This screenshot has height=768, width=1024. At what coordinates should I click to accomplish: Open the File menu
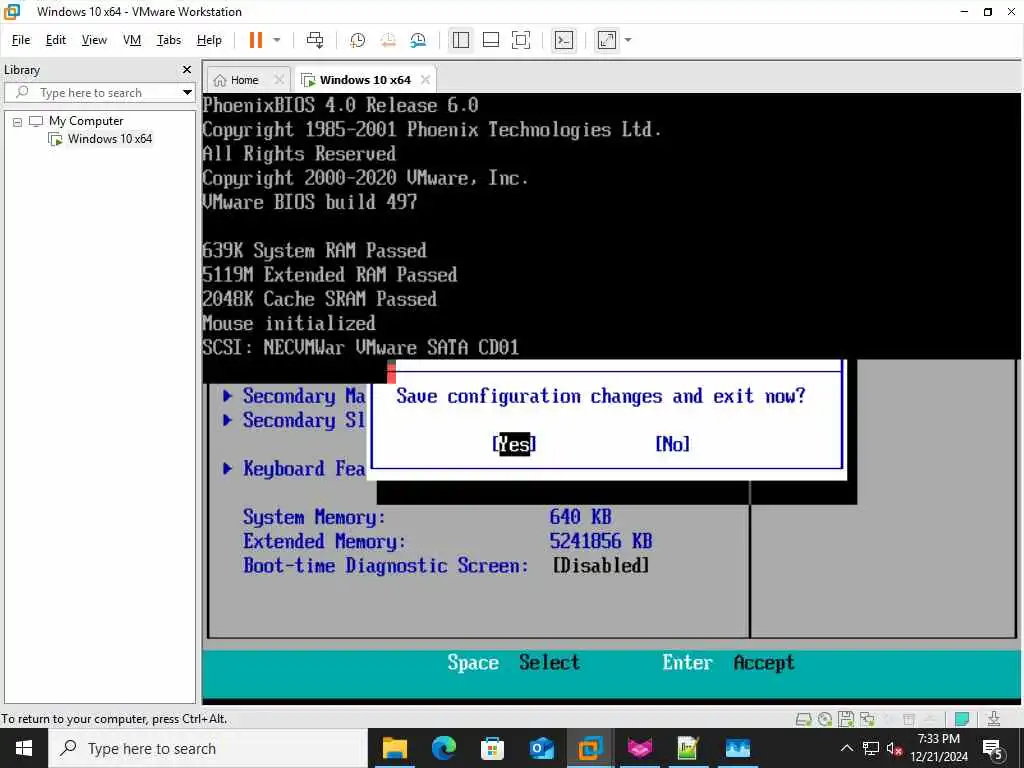point(21,40)
